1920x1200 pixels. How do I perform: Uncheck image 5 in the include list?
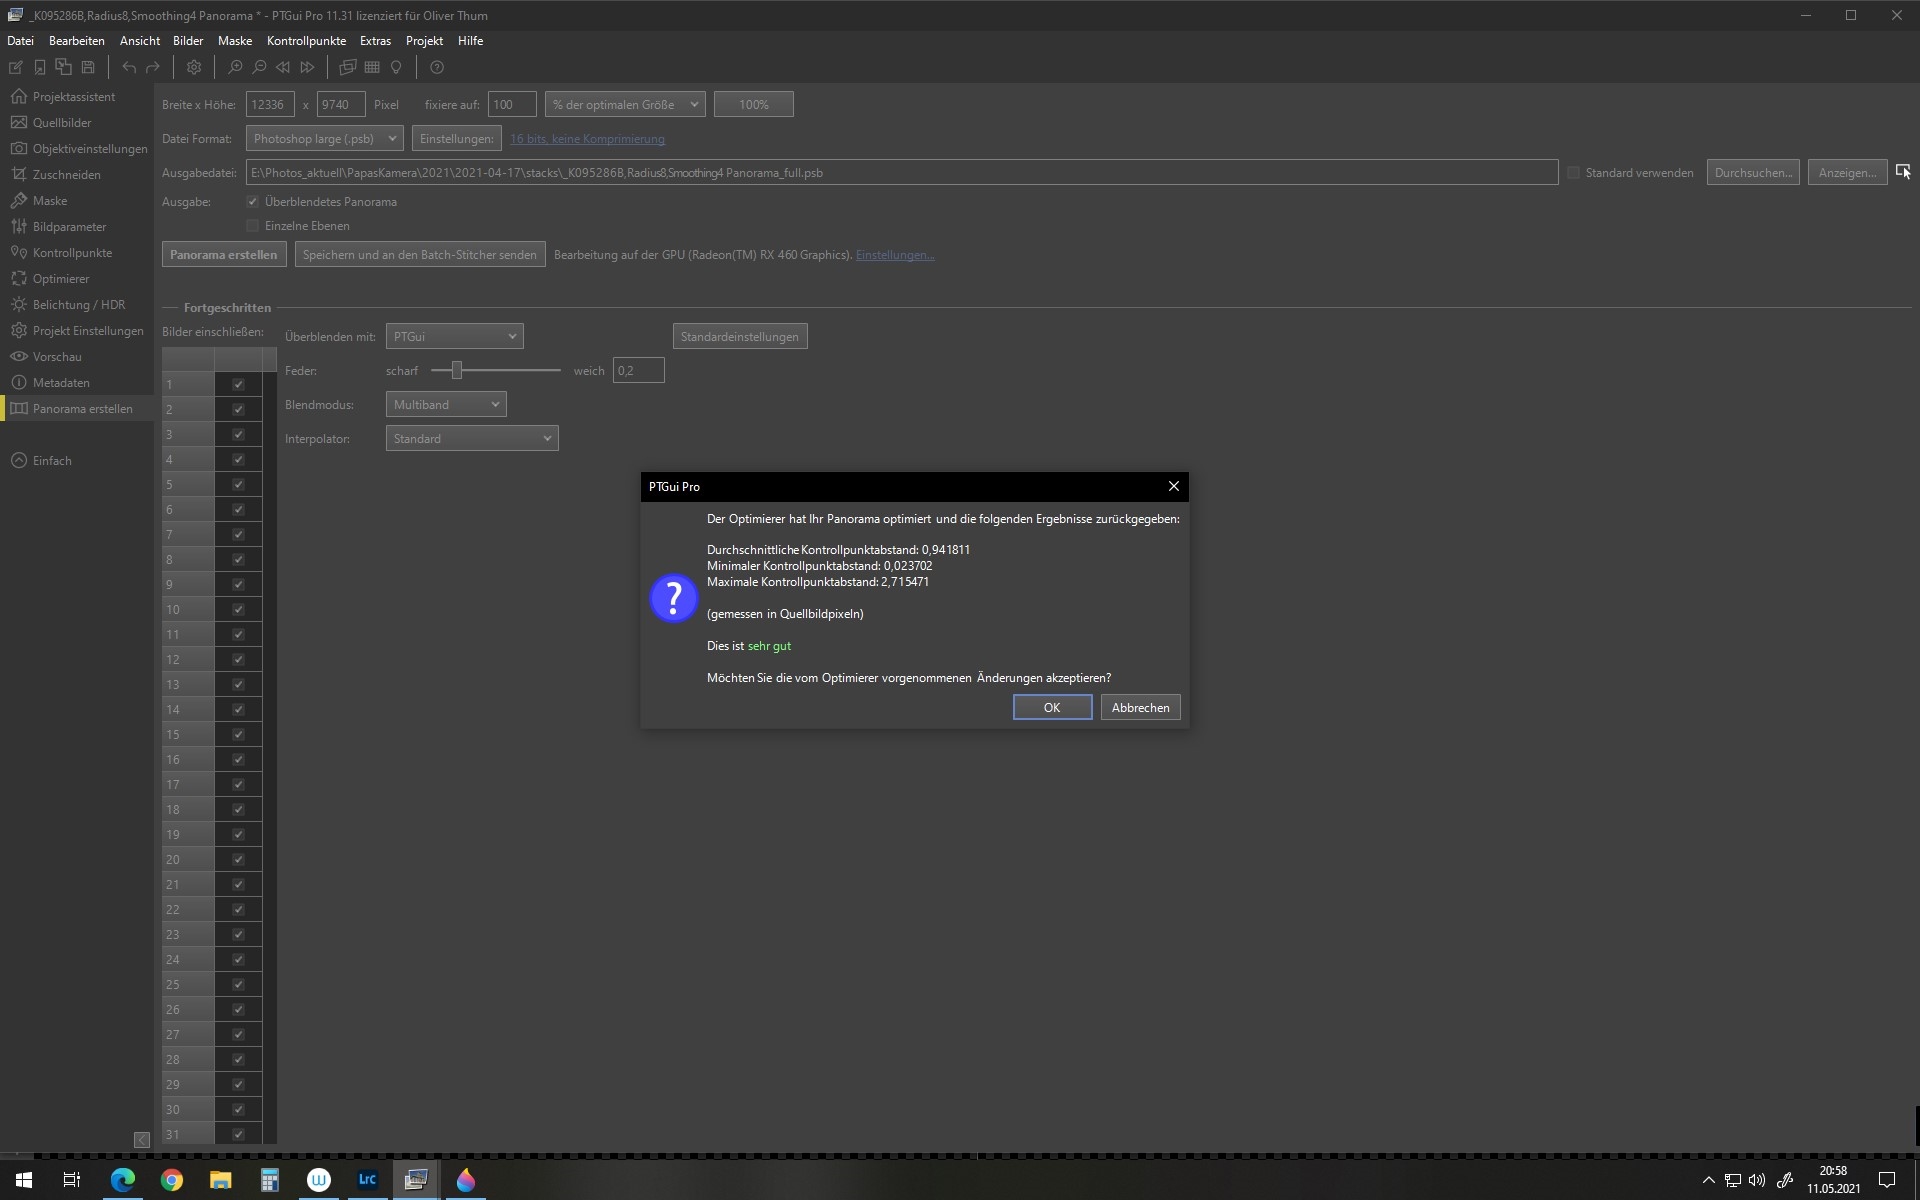(x=238, y=485)
